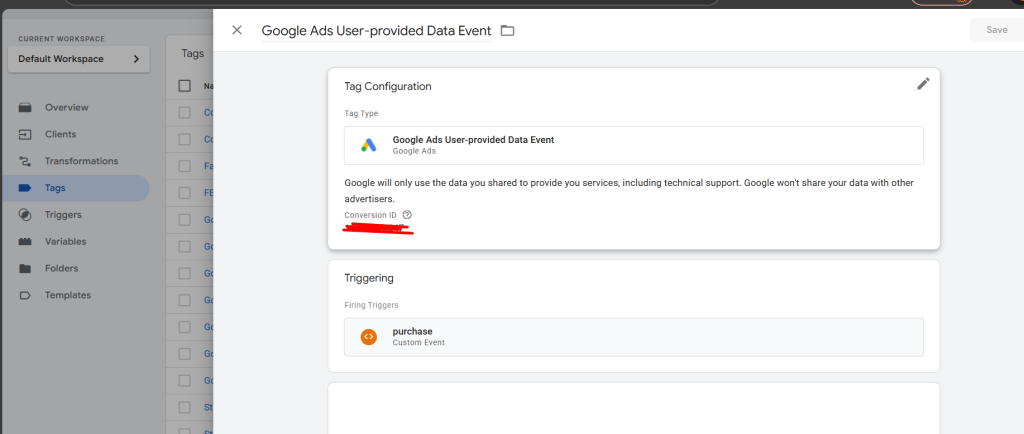Toggle the select-all tags header checkbox
The height and width of the screenshot is (434, 1024).
[184, 86]
